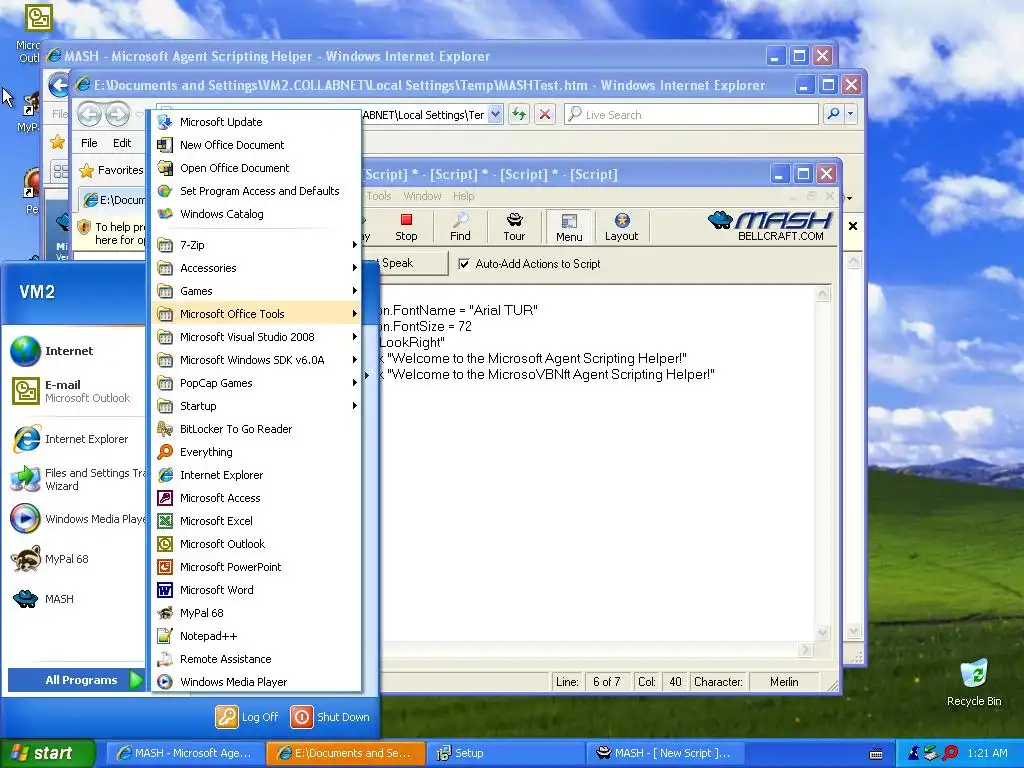Launch Microsoft Access
This screenshot has height=768, width=1024.
(257, 498)
